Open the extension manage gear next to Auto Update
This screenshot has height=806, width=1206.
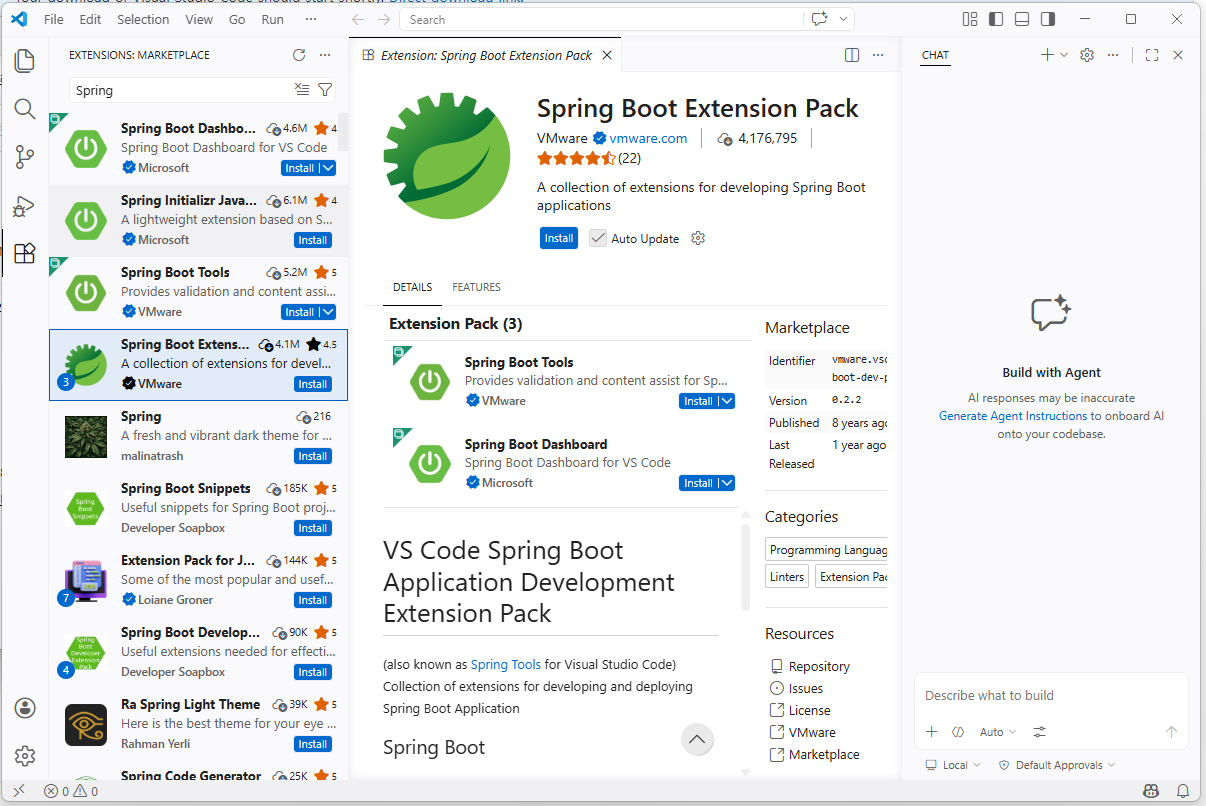point(699,238)
